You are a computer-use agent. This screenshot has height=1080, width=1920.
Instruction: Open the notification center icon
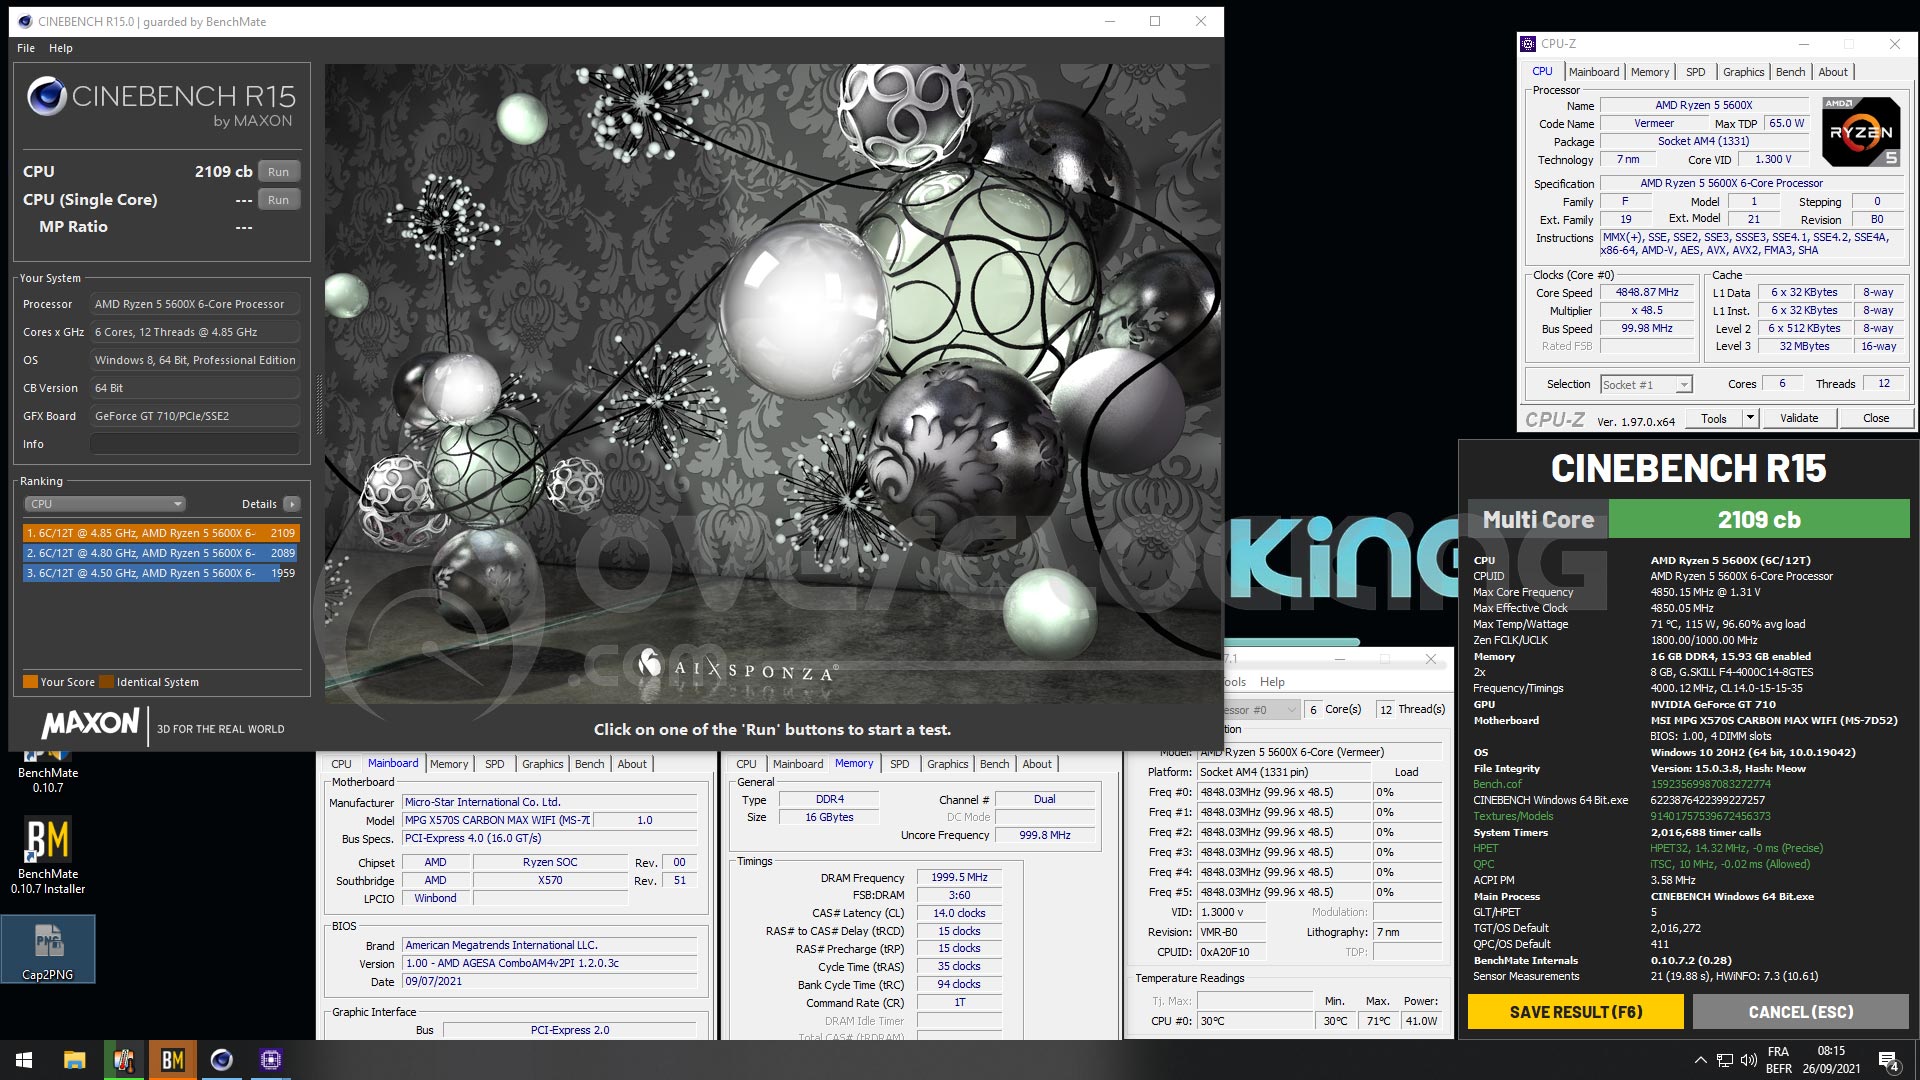pos(1889,1061)
